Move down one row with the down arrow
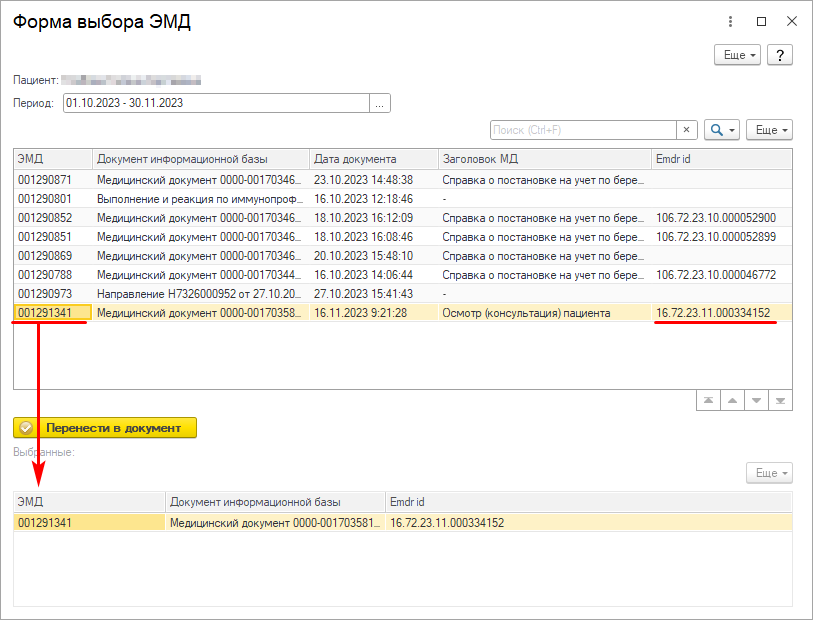This screenshot has height=620, width=813. pos(757,400)
